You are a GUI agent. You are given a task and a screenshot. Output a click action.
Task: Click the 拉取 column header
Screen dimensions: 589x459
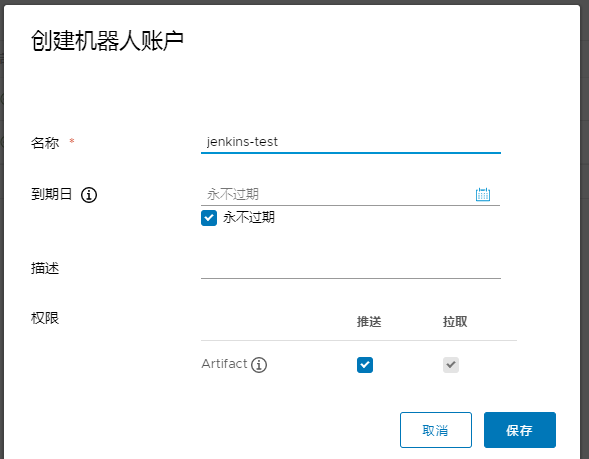click(455, 322)
